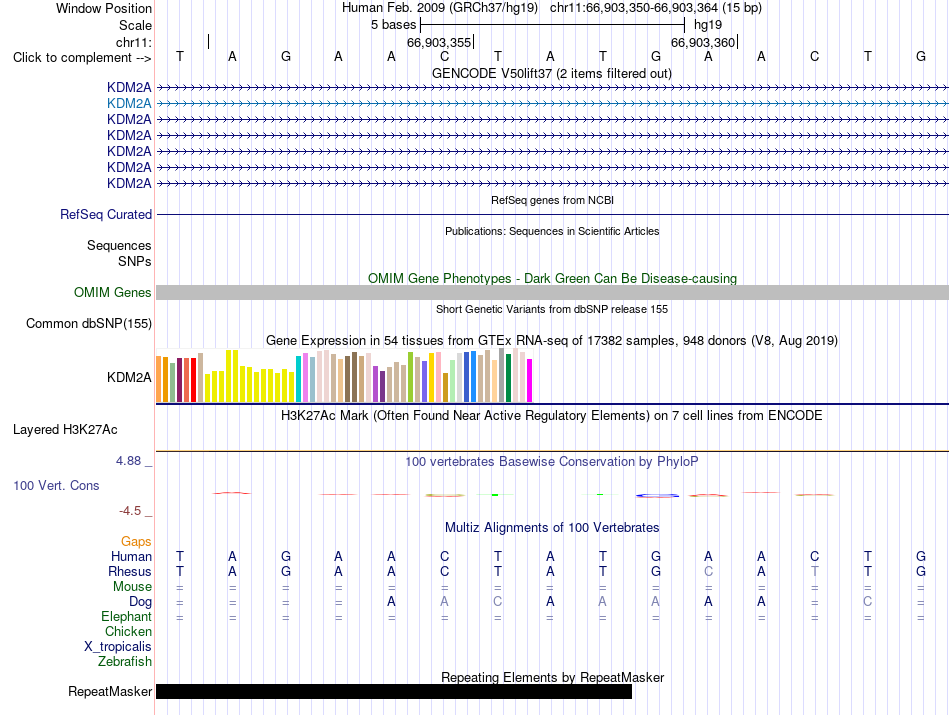Open the RefSeq Curated track label
Screen dimensions: 950x715
click(106, 214)
